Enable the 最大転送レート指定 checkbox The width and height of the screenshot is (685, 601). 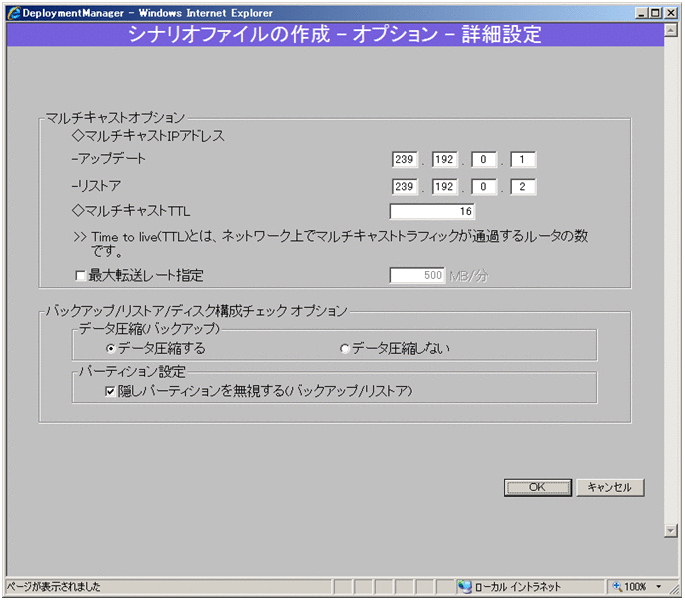80,276
